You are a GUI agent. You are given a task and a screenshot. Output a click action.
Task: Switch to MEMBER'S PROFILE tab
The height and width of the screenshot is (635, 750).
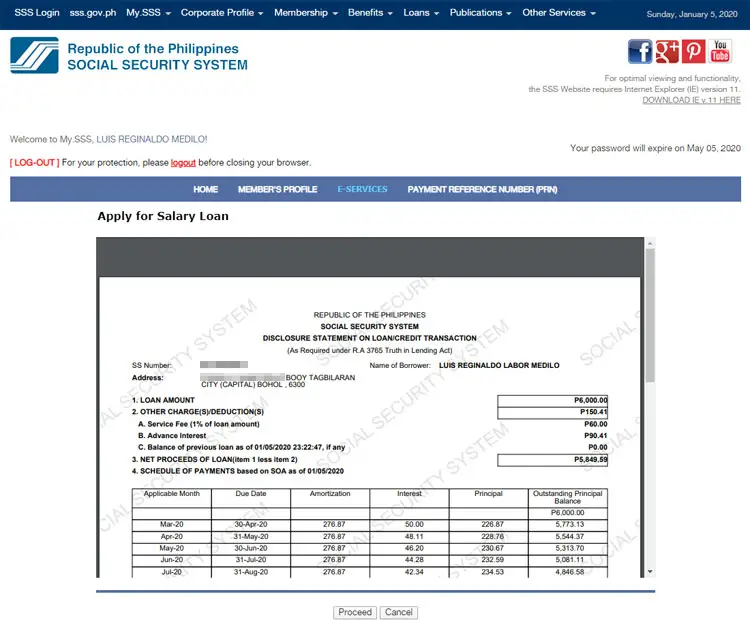click(x=277, y=189)
